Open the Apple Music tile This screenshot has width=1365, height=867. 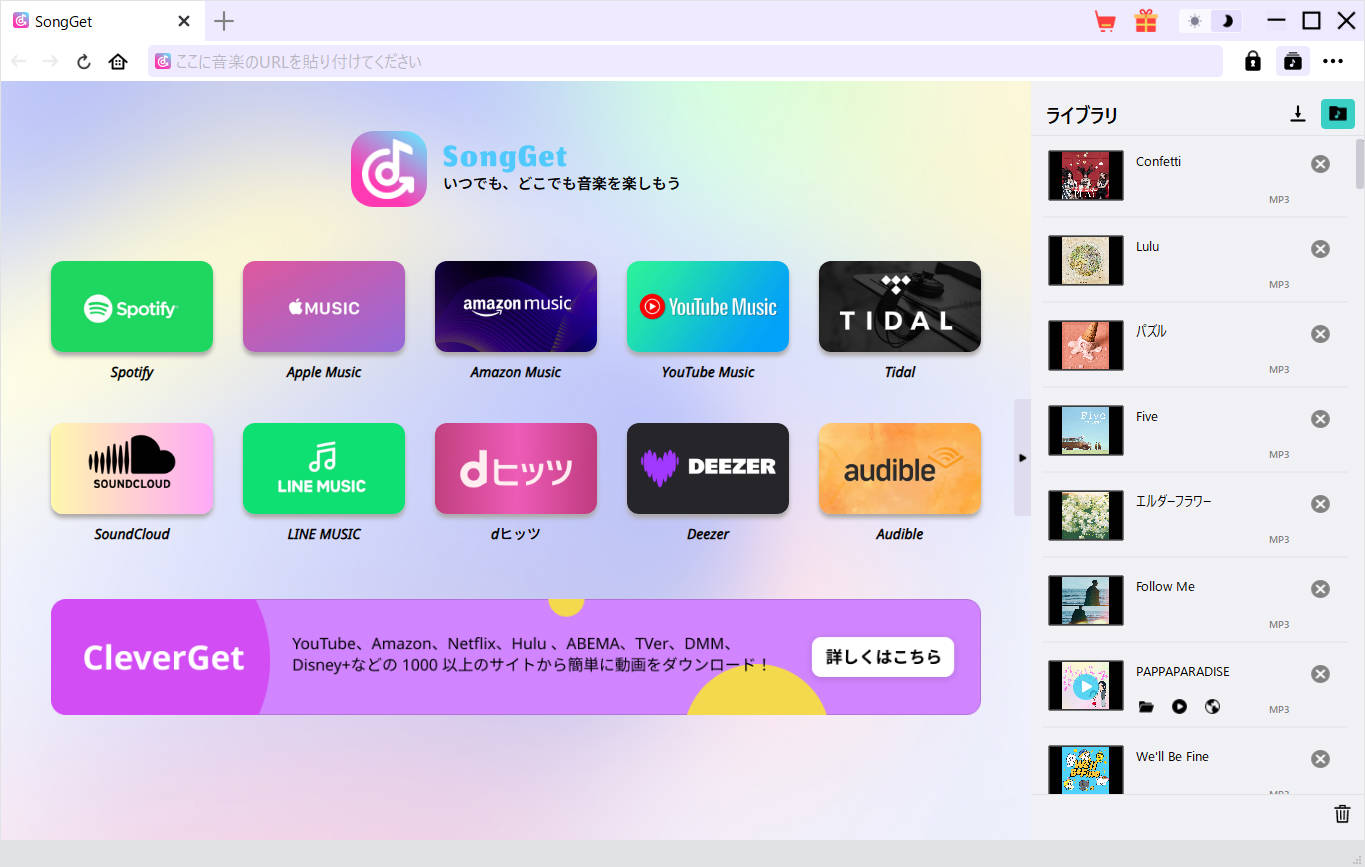pos(324,307)
